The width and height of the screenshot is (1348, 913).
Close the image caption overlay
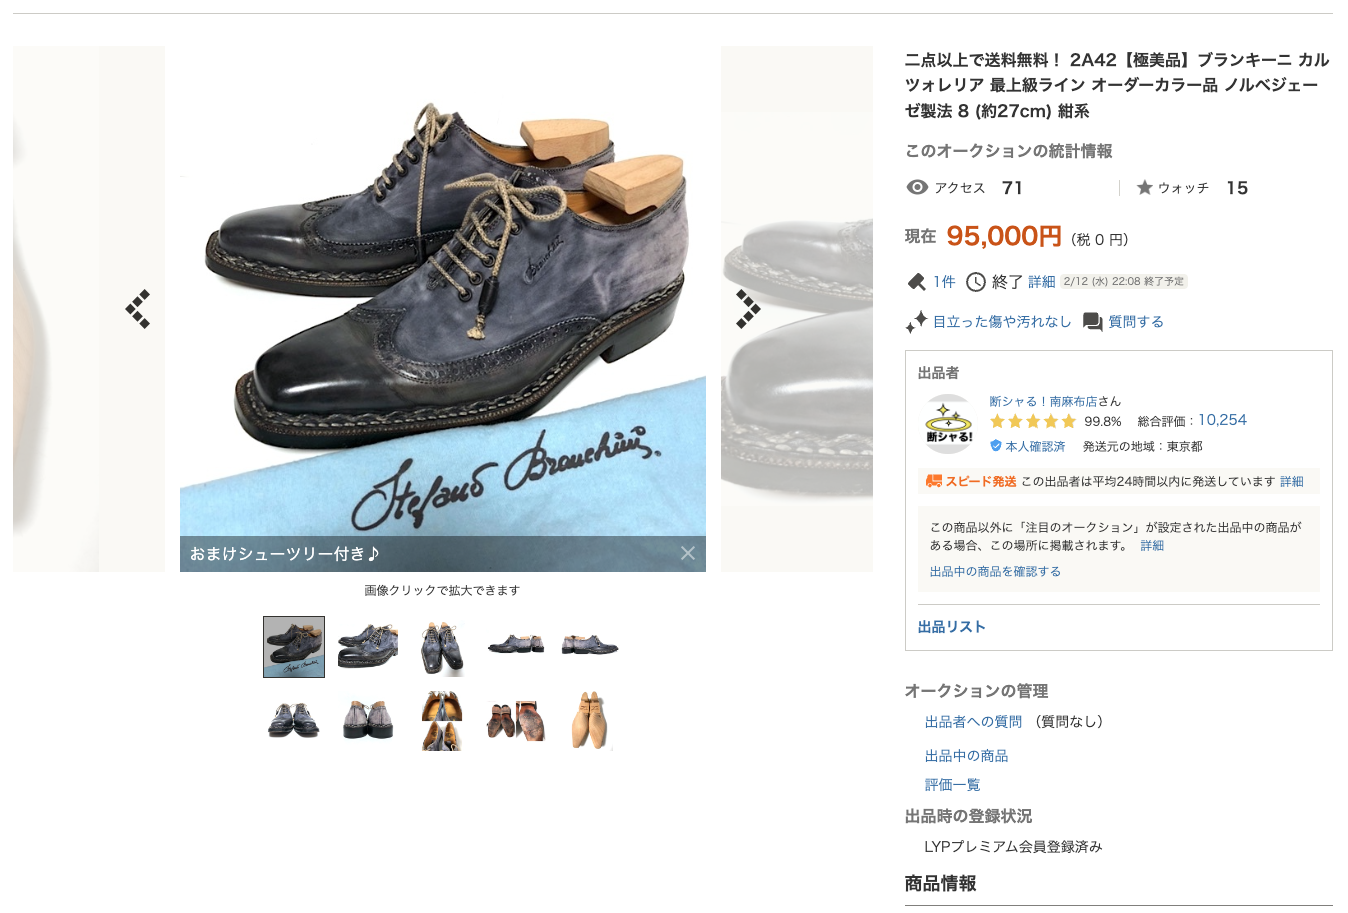click(688, 553)
